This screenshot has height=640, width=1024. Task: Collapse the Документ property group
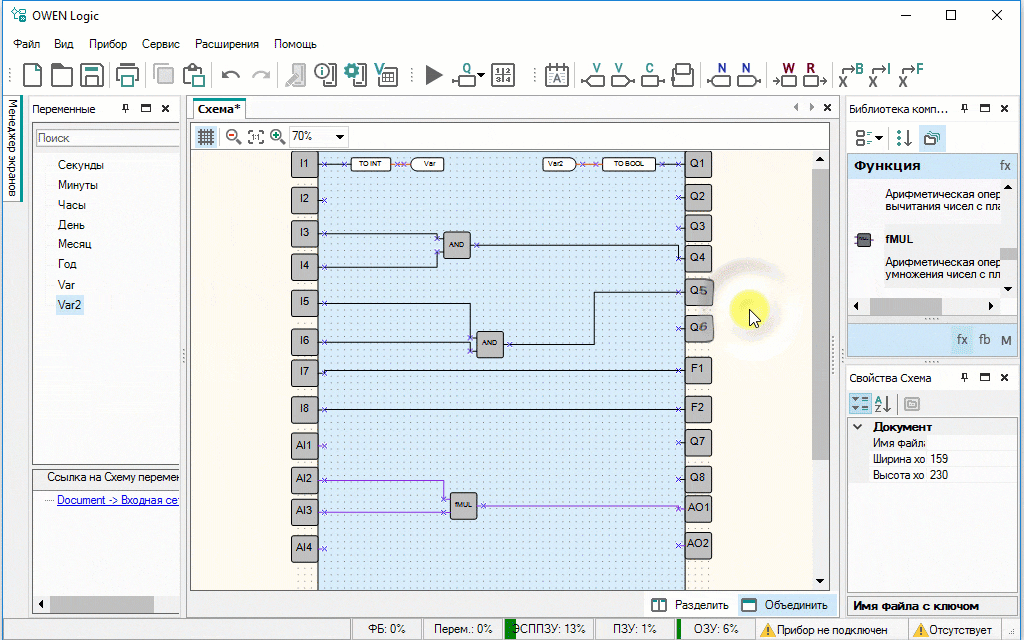[x=857, y=427]
